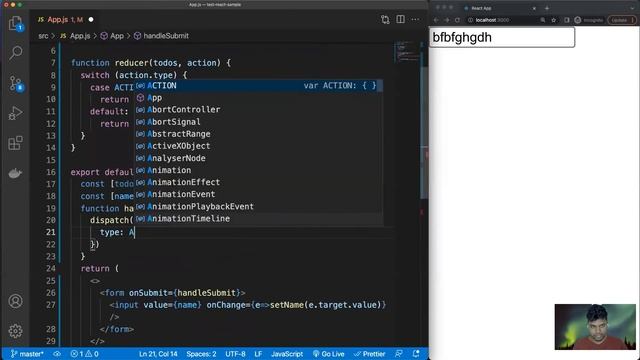Click line number 7 in gutter

53,63
